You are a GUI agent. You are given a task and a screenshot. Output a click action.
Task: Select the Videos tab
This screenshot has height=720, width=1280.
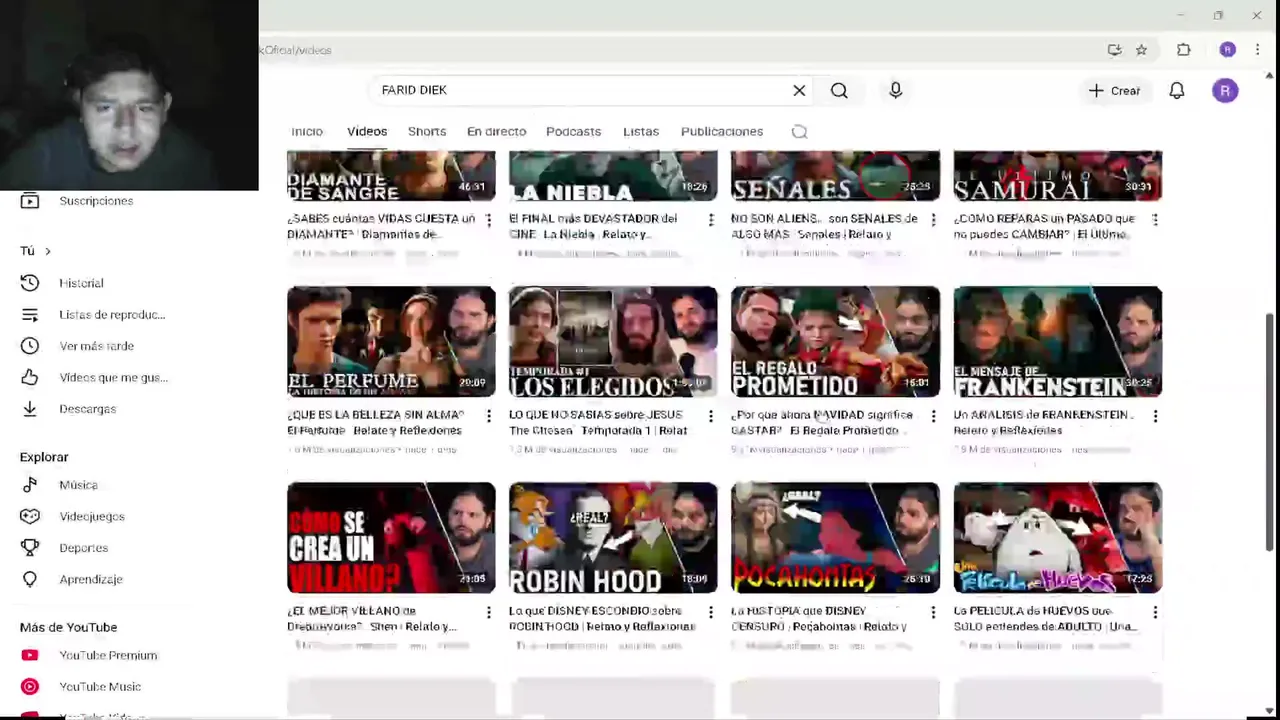[x=367, y=132]
